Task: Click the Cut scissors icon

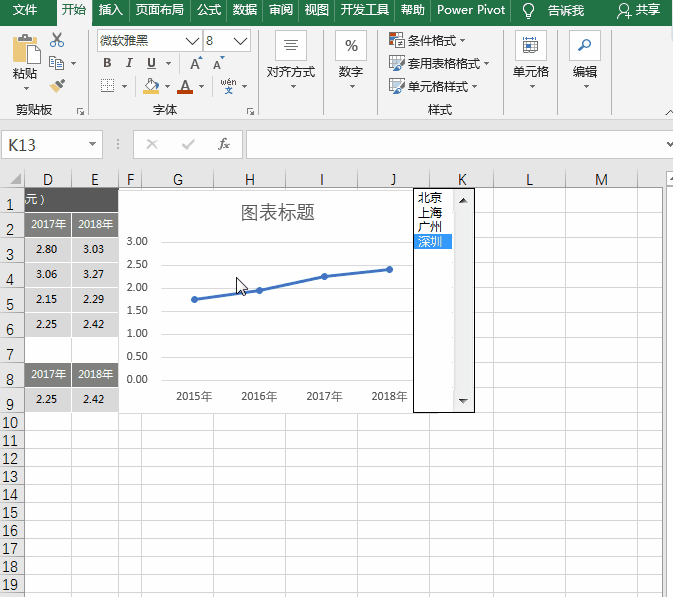Action: [x=57, y=39]
